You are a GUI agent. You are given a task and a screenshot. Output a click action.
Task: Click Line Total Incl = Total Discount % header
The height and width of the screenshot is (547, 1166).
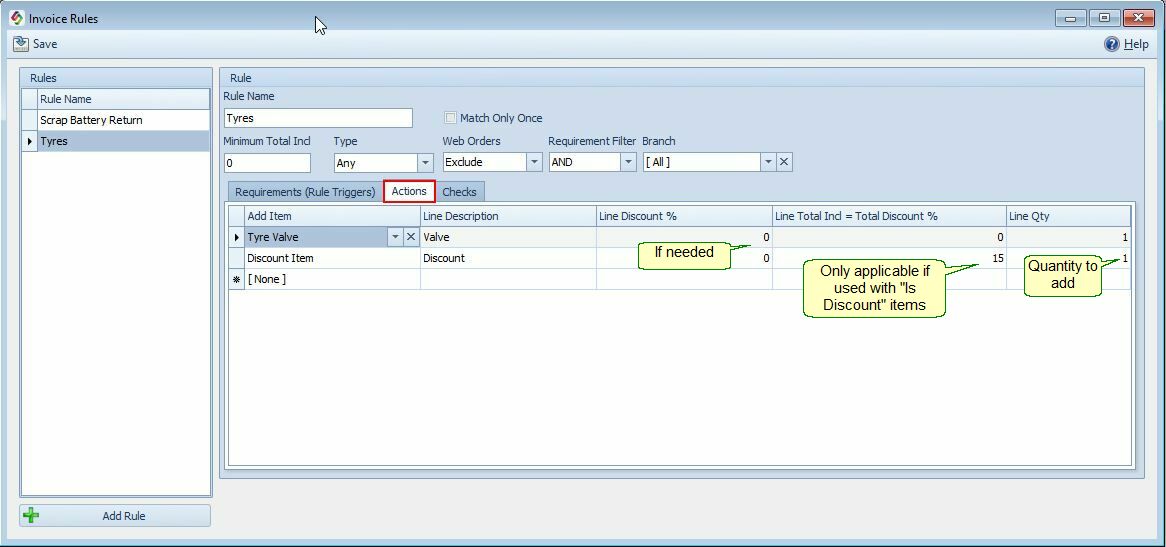click(889, 216)
